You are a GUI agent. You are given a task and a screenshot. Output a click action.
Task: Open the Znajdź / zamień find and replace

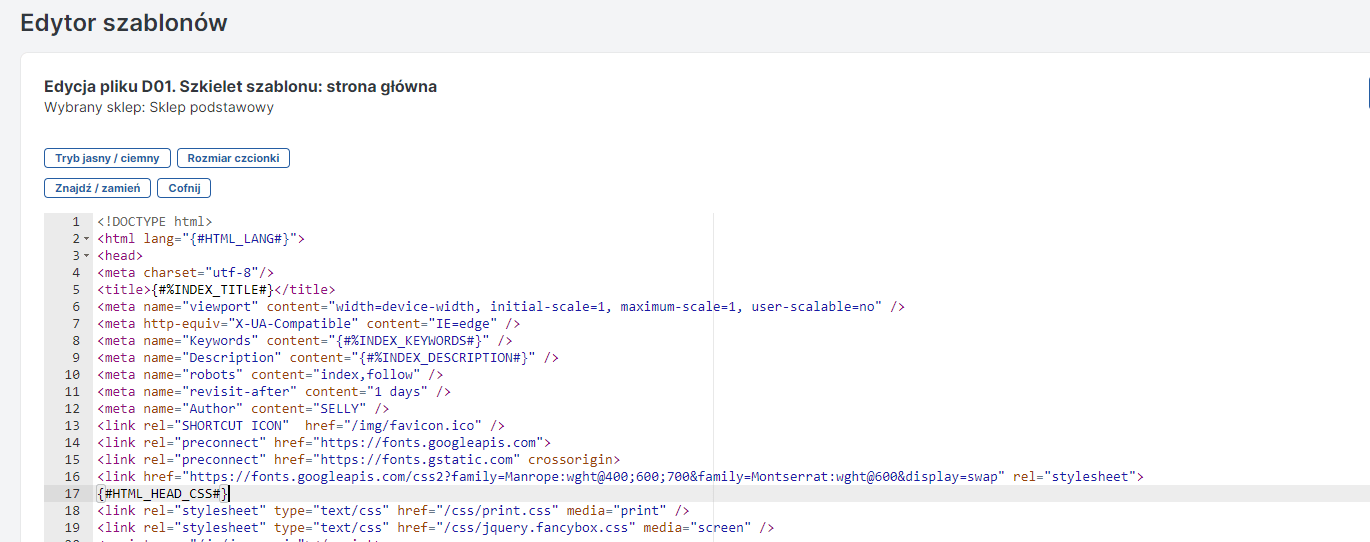97,188
